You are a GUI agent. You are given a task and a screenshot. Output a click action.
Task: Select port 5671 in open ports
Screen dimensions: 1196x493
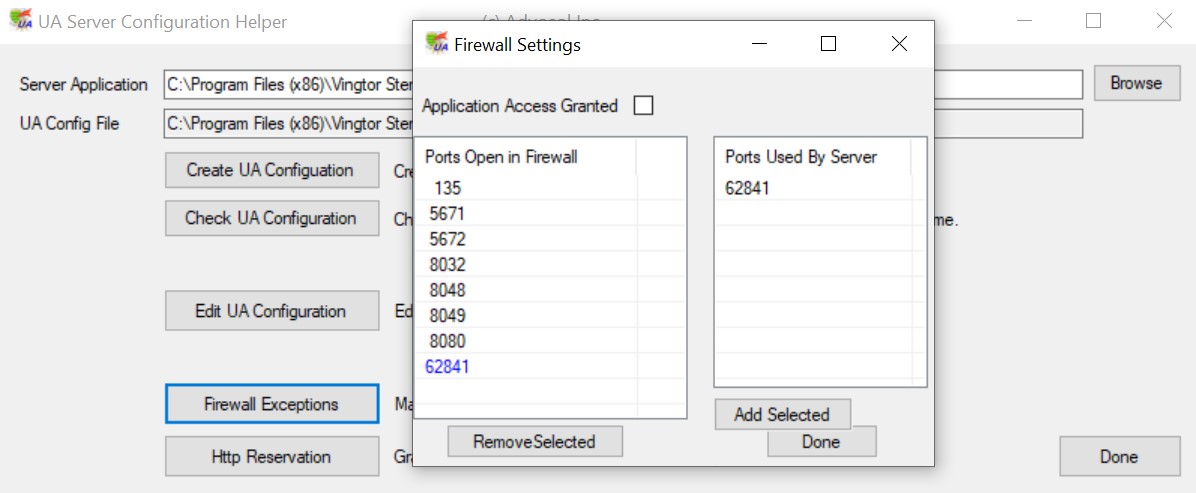coord(447,213)
